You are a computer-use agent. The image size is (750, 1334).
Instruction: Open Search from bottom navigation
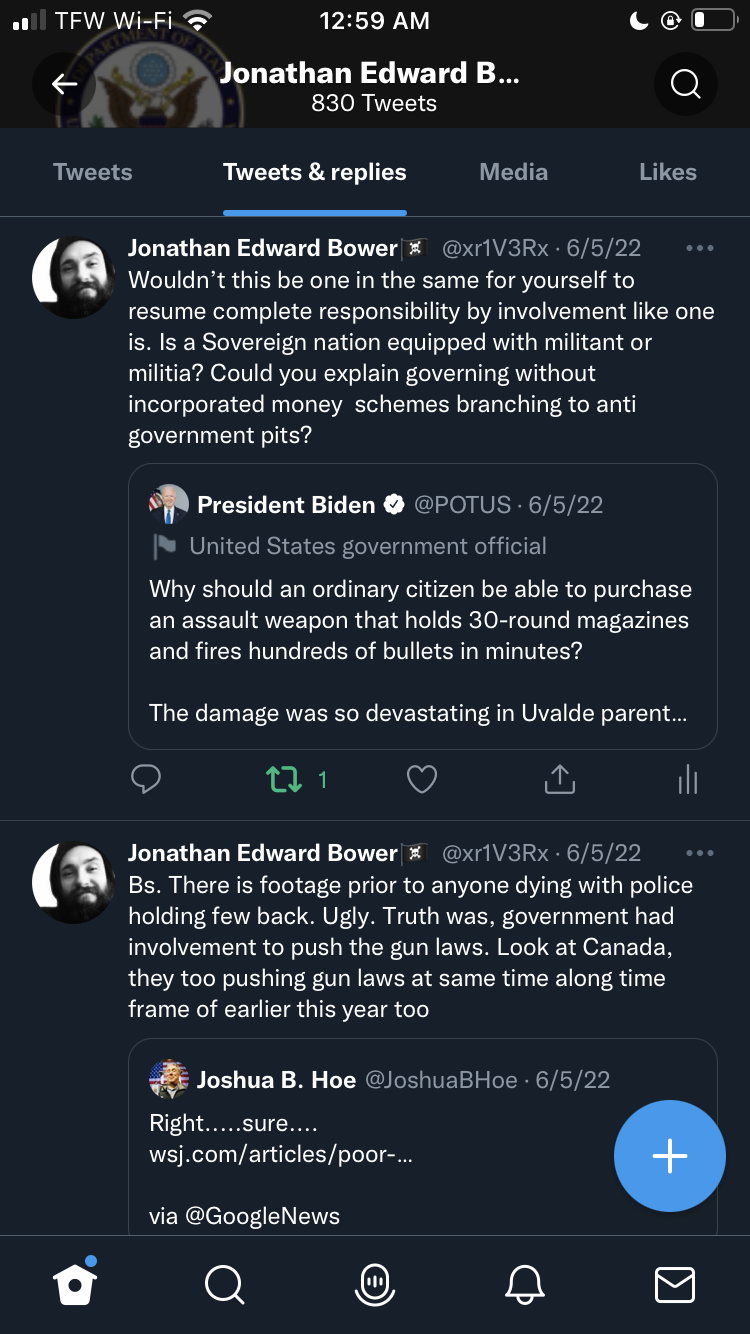(x=223, y=1284)
